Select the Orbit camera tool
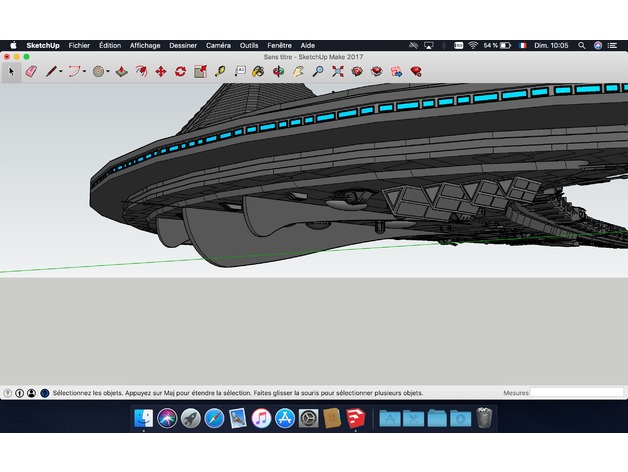628x472 pixels. (x=278, y=72)
